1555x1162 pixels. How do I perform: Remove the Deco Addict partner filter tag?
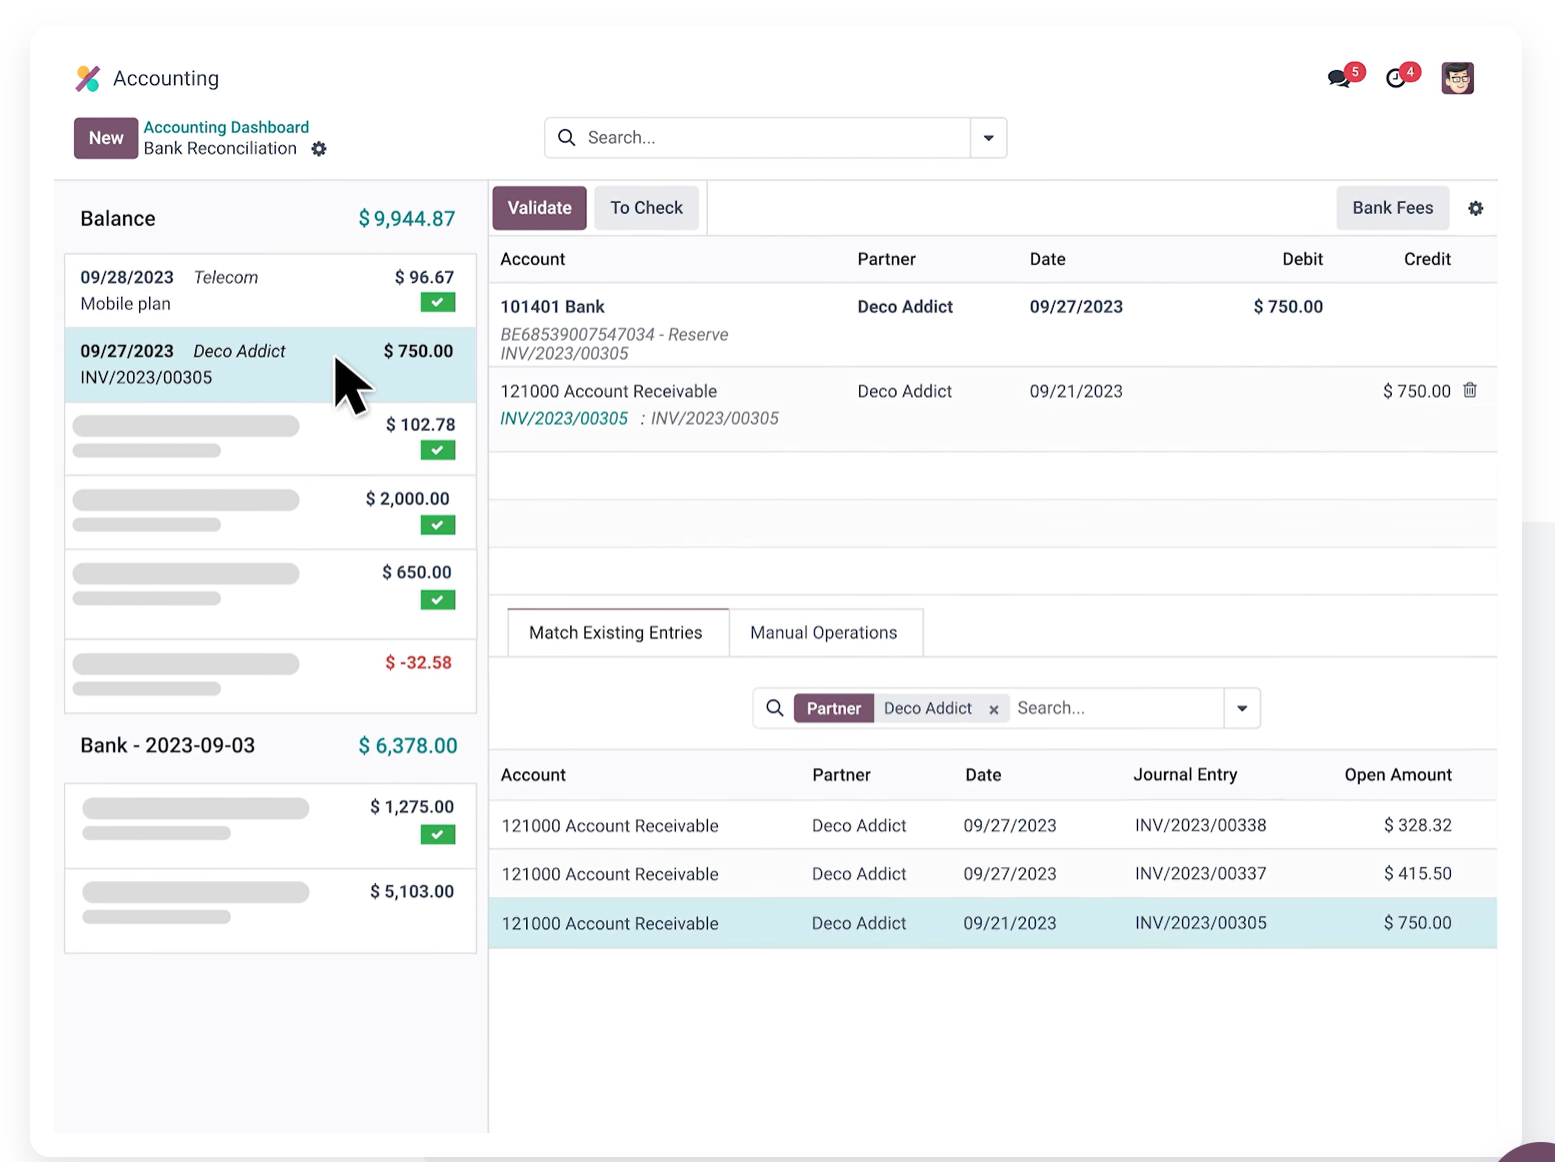pyautogui.click(x=994, y=709)
